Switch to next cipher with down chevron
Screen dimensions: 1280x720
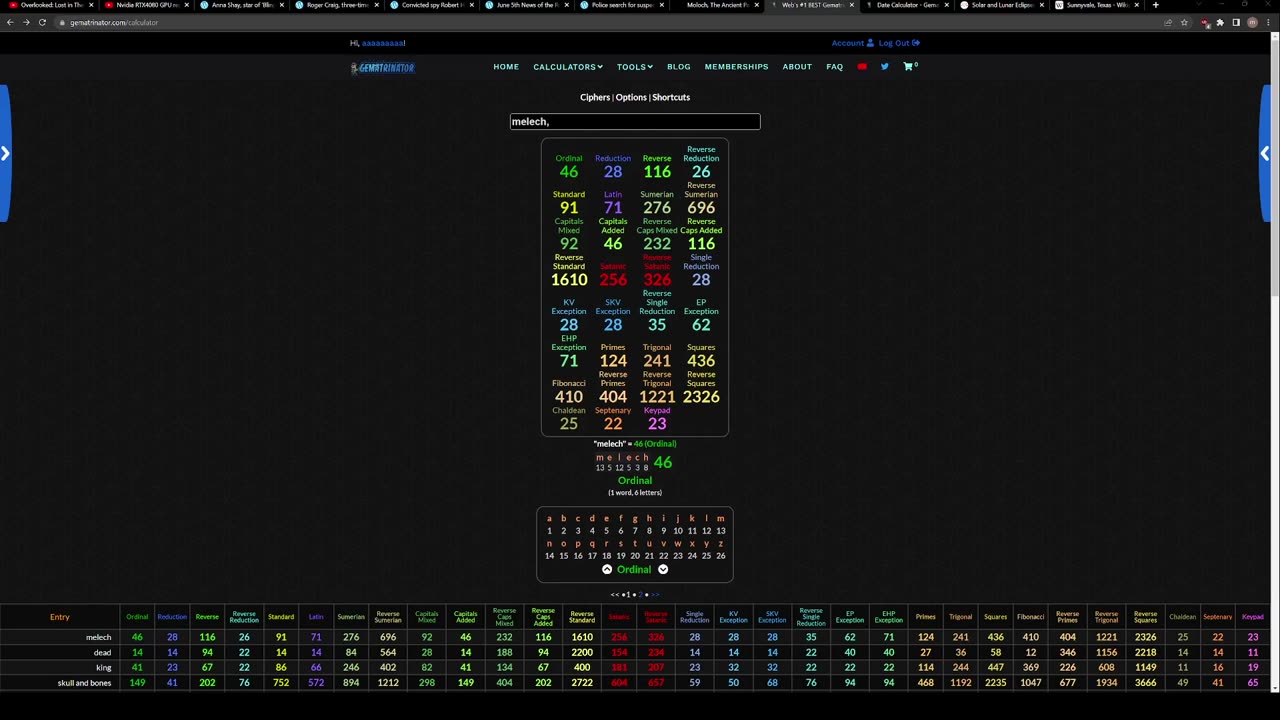point(663,569)
